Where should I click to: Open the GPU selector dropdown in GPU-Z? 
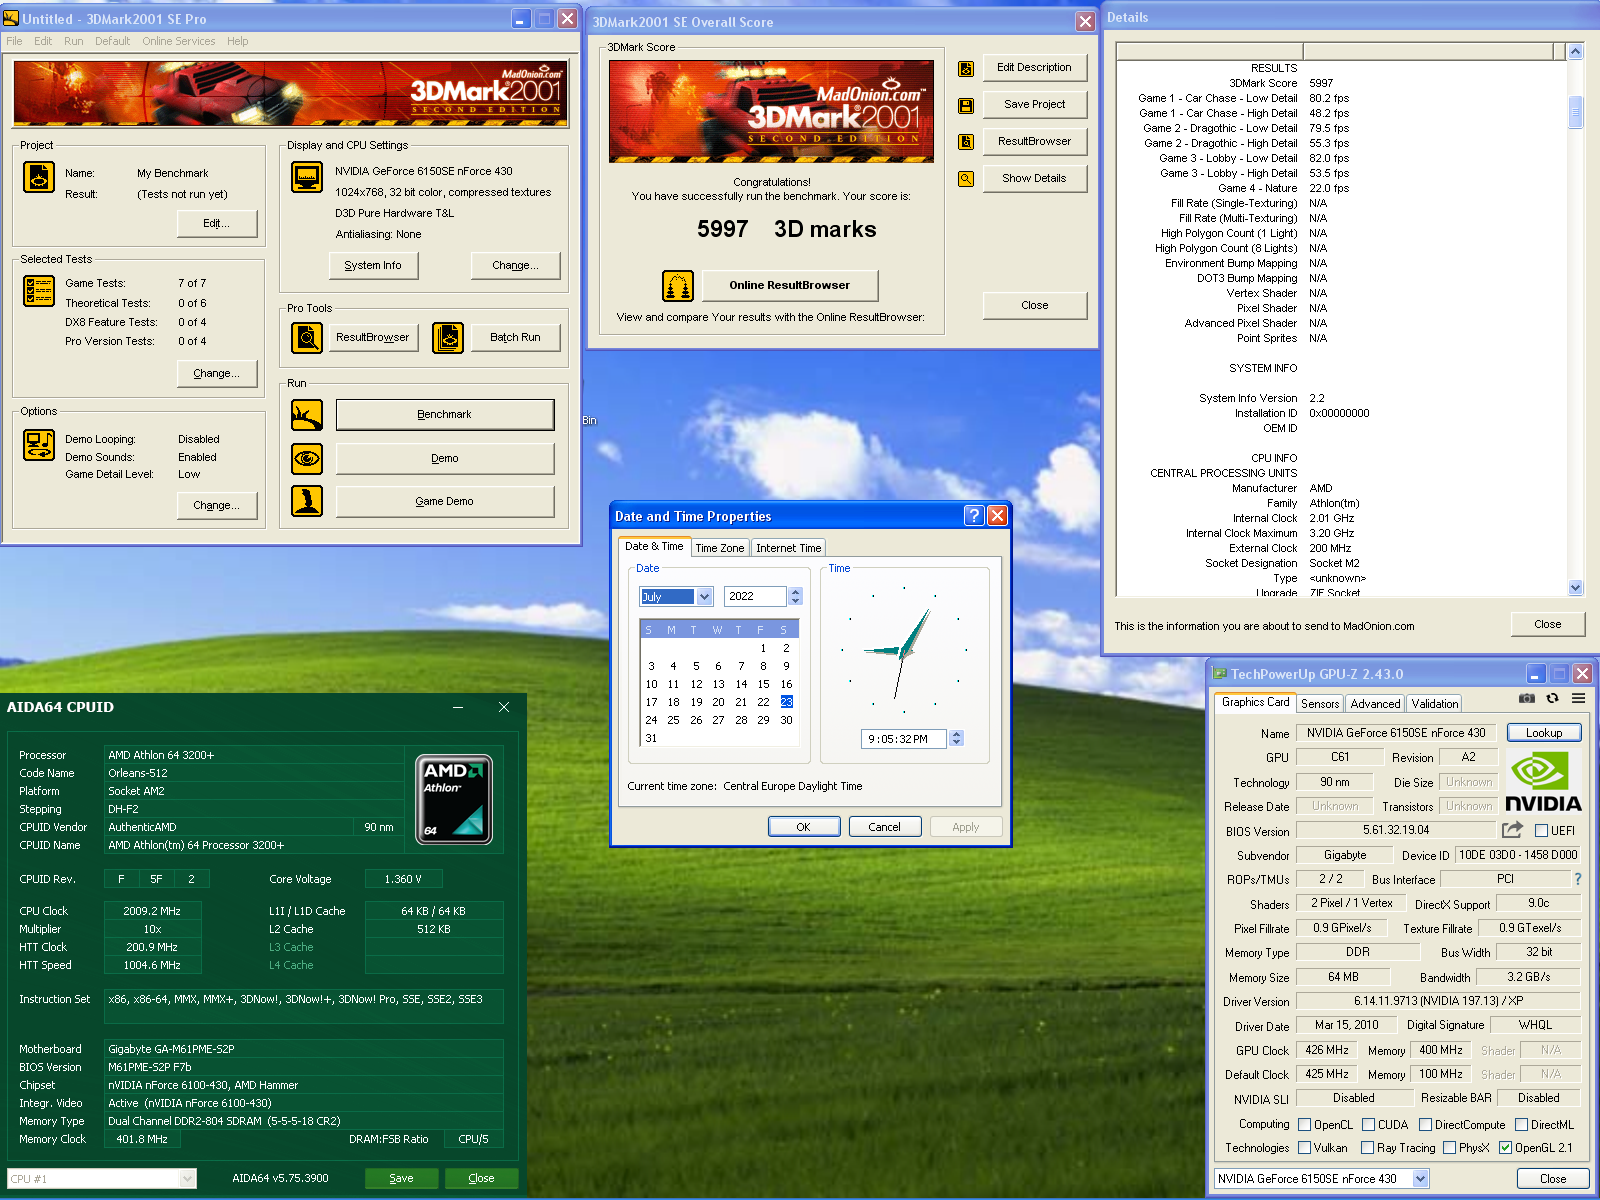(x=1421, y=1179)
